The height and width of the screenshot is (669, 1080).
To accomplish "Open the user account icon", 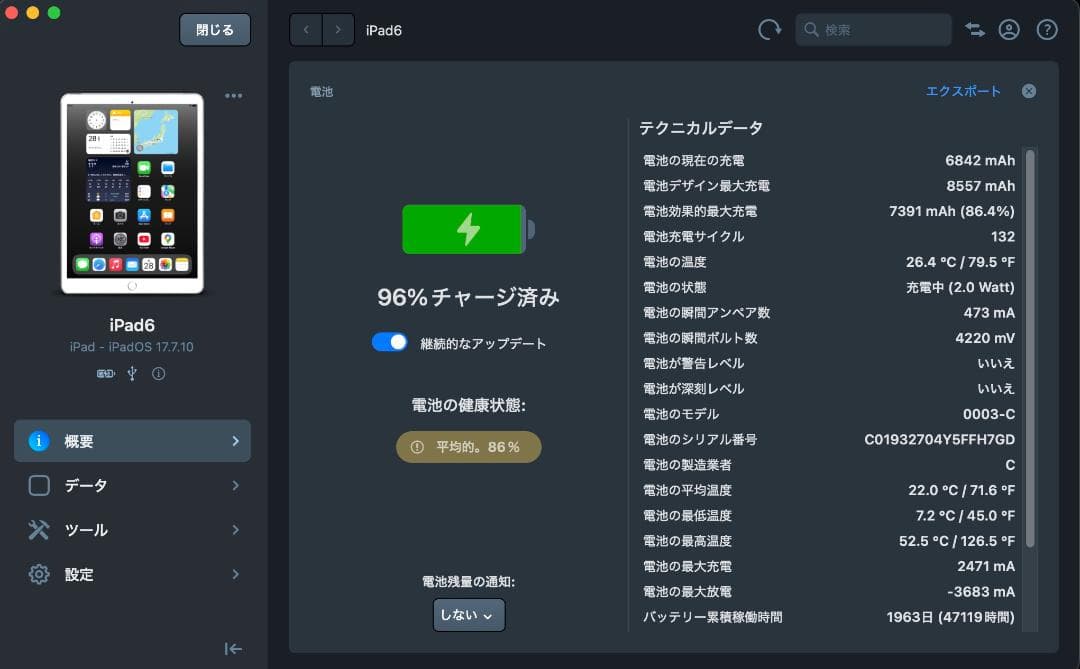I will click(1009, 30).
